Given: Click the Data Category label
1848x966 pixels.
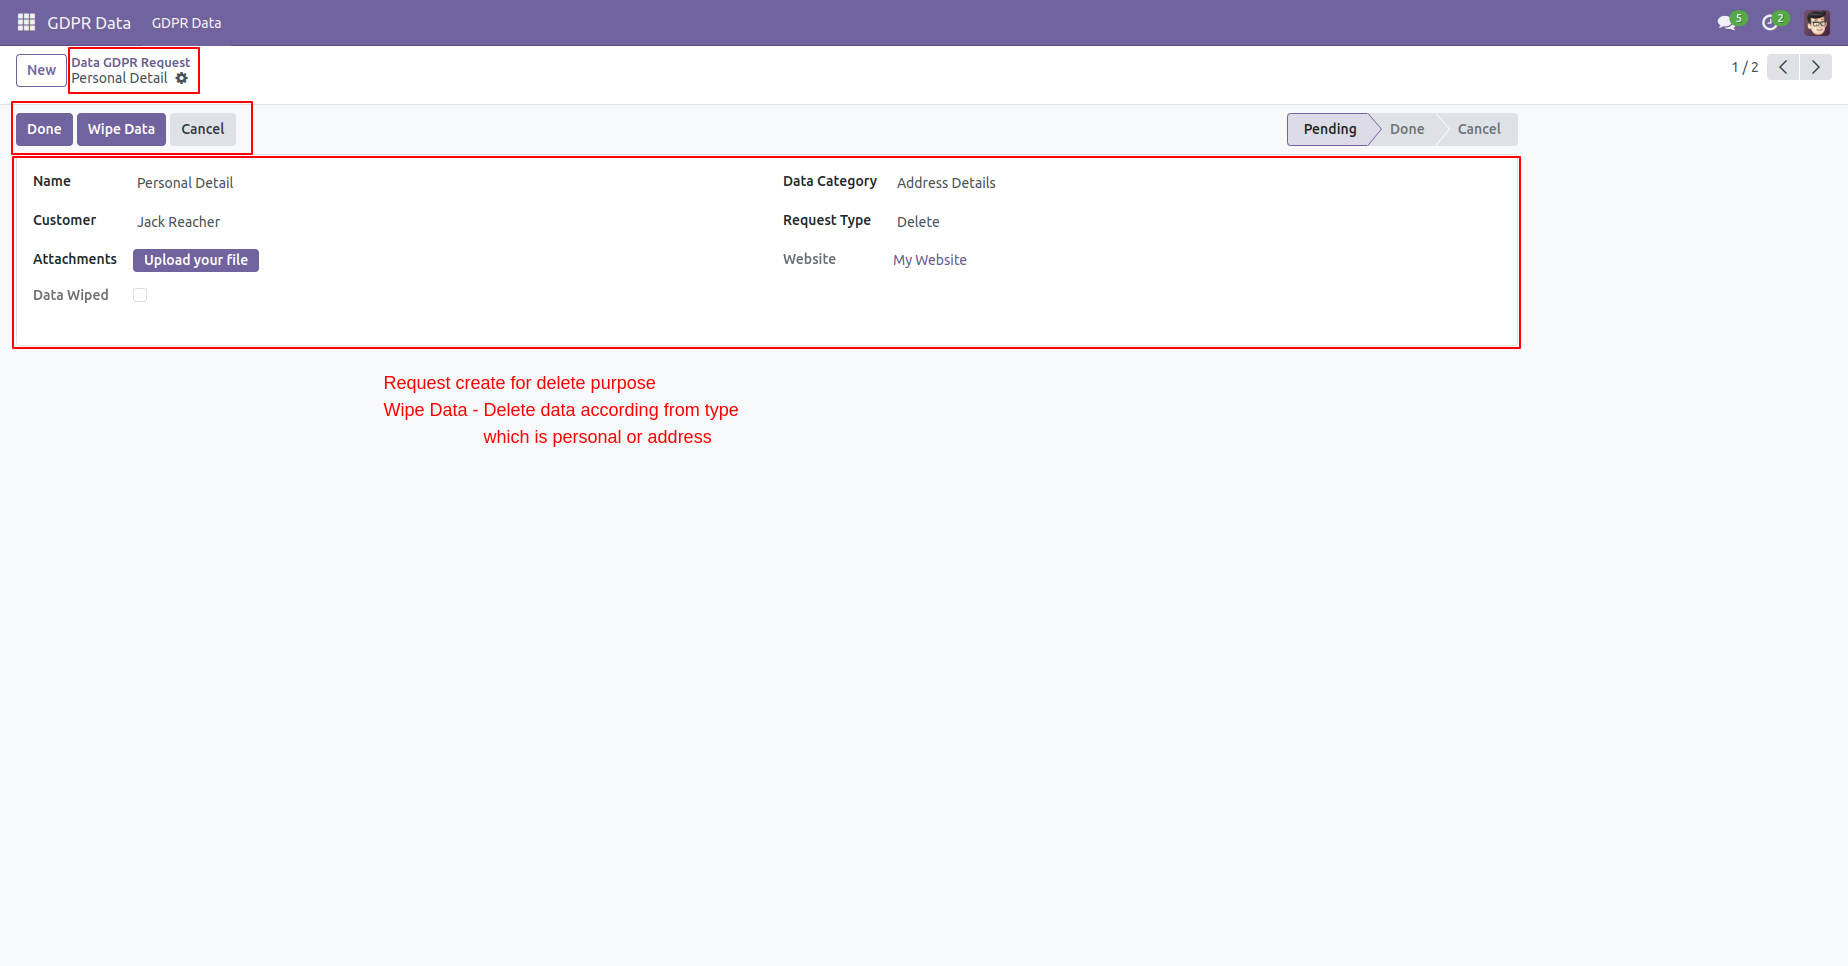Looking at the screenshot, I should (830, 181).
